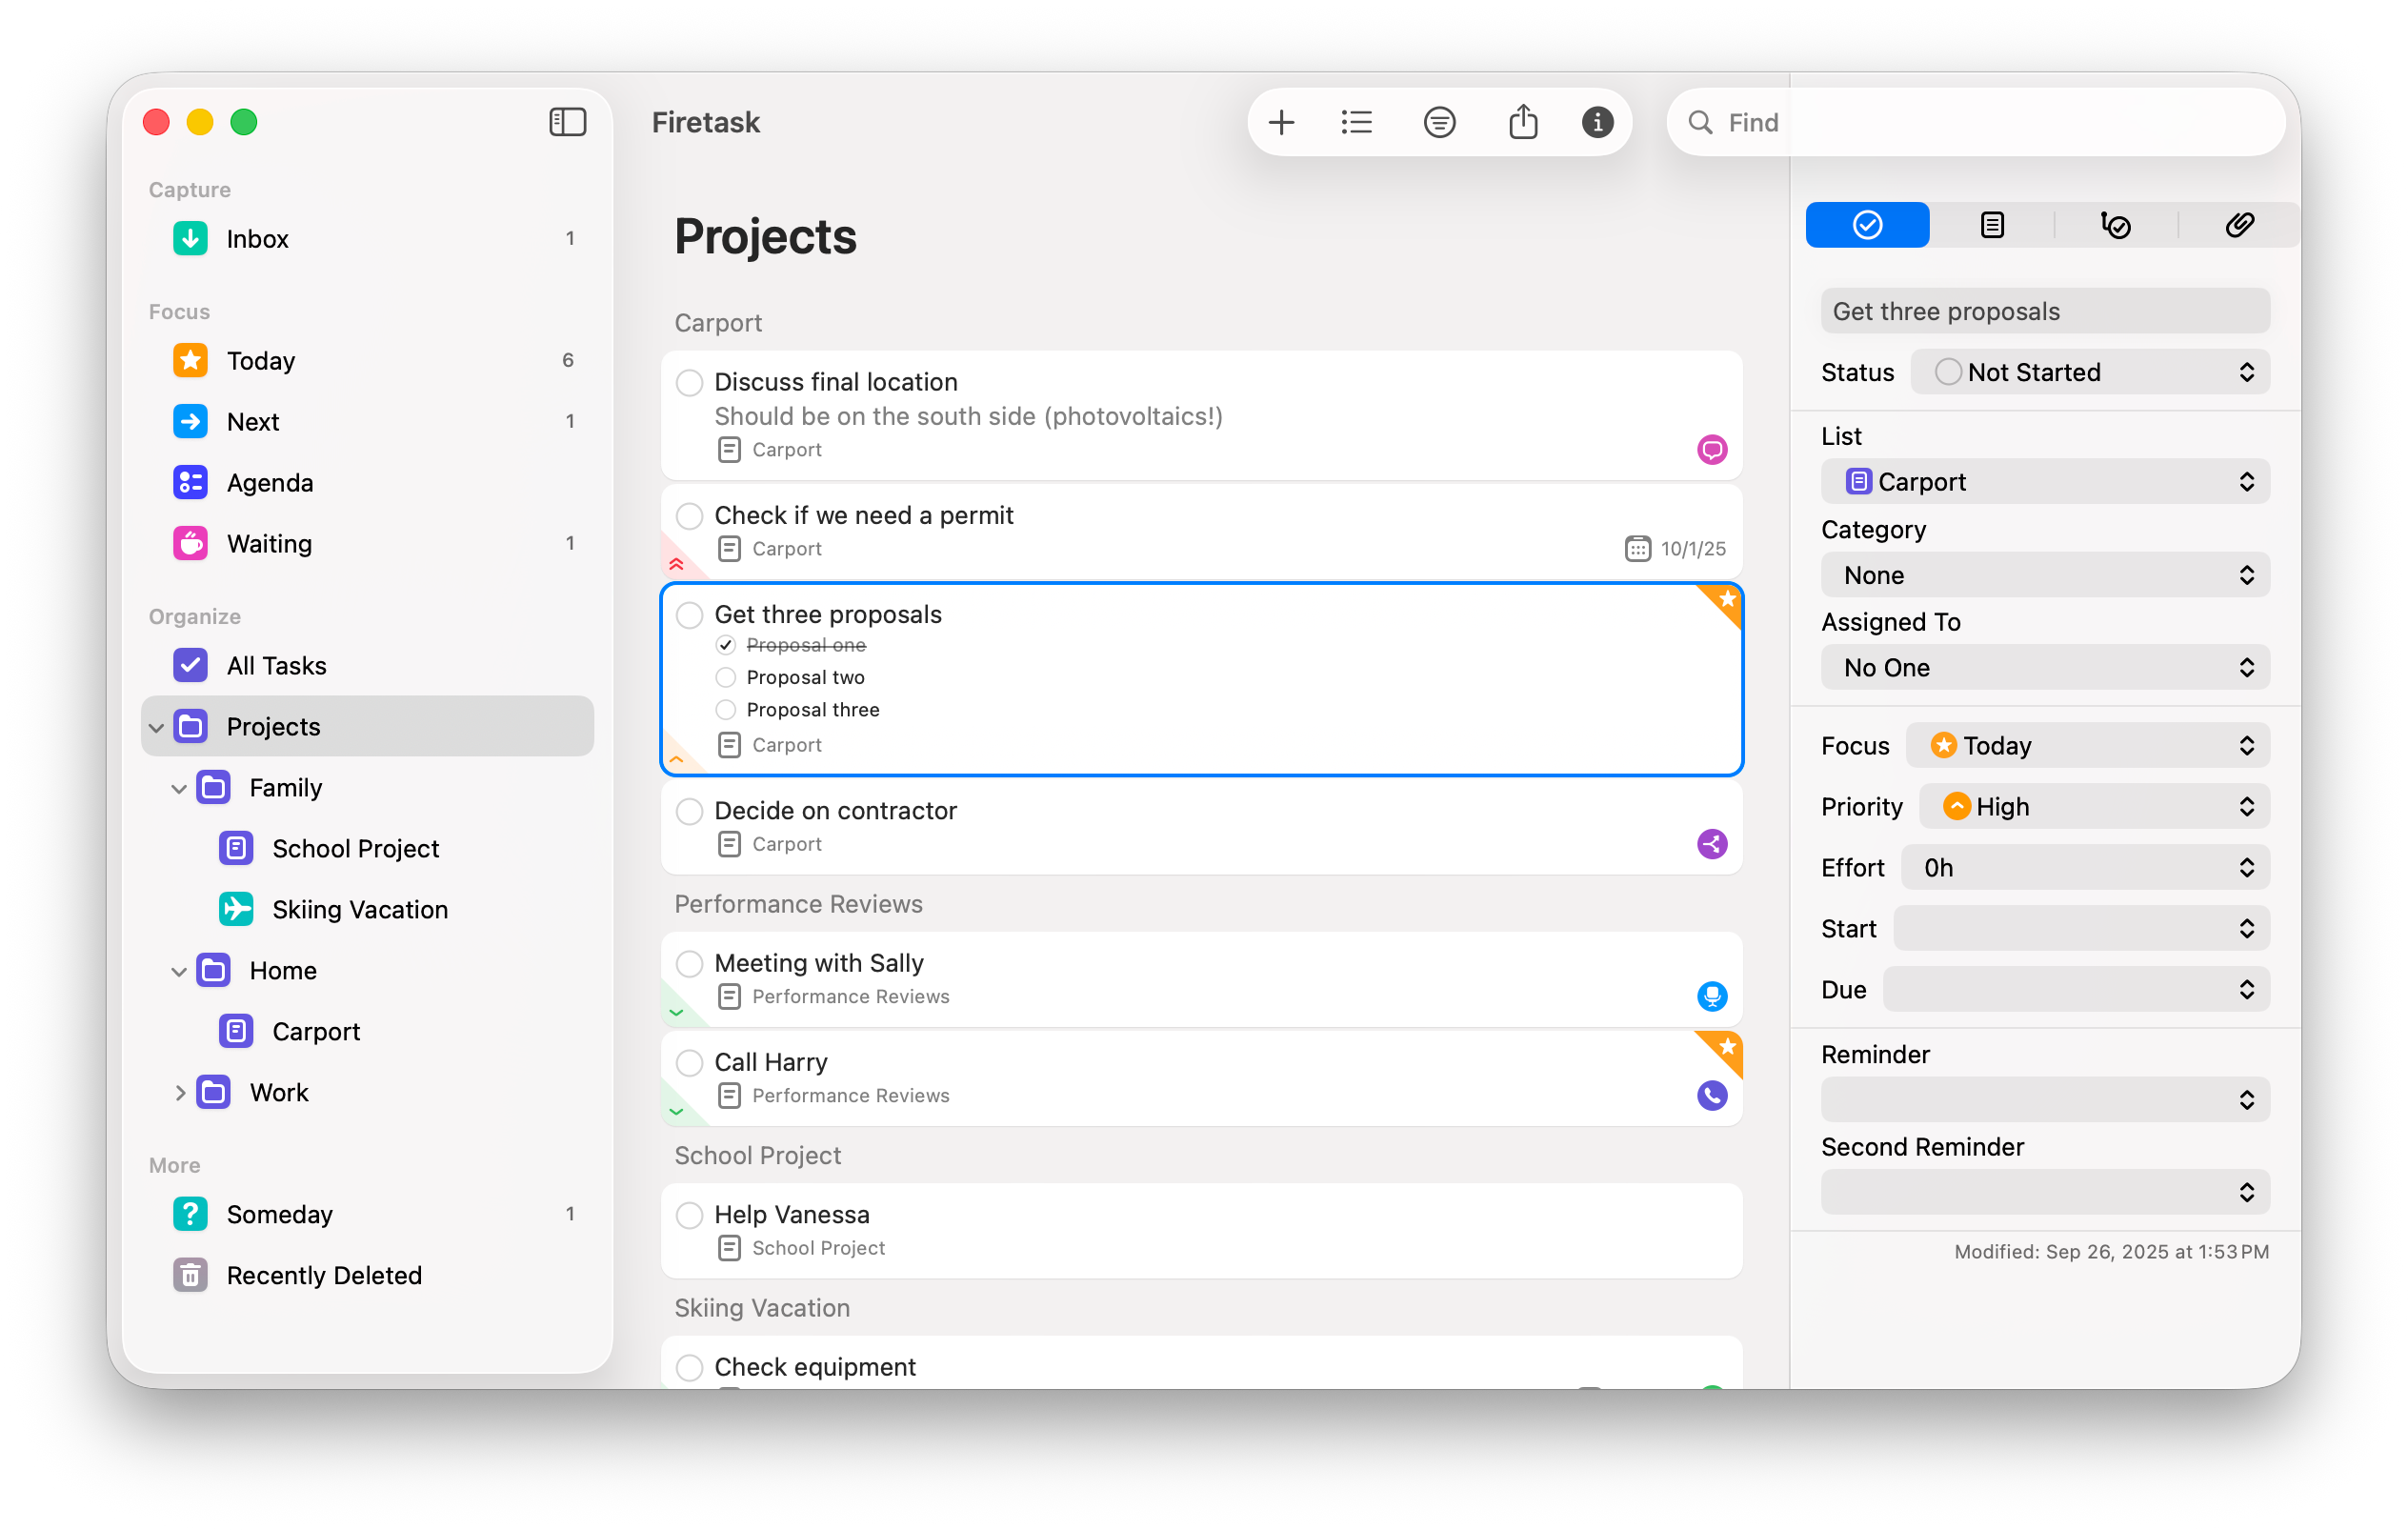The height and width of the screenshot is (1530, 2408).
Task: Mark Decide on contractor as complete
Action: 689,811
